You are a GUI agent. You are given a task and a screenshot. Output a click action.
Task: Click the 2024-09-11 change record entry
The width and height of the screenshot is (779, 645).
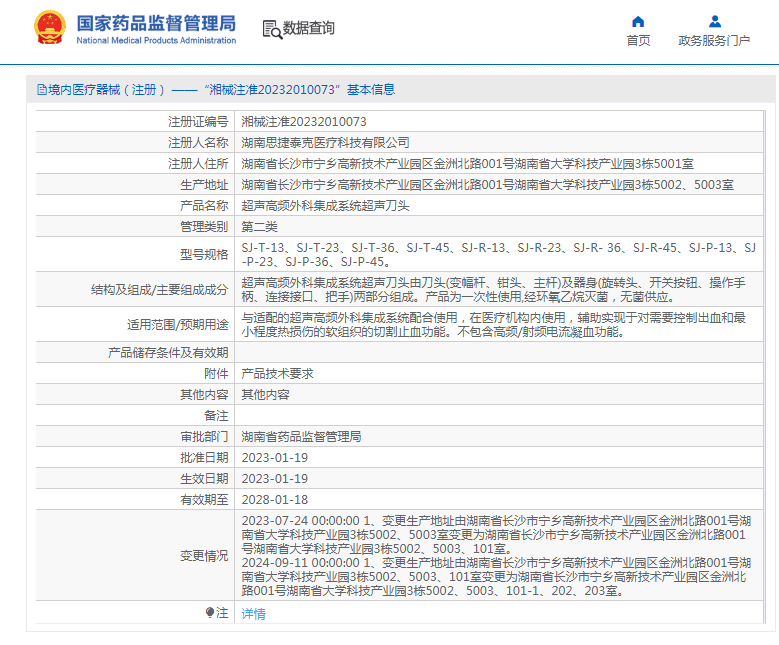tap(496, 576)
